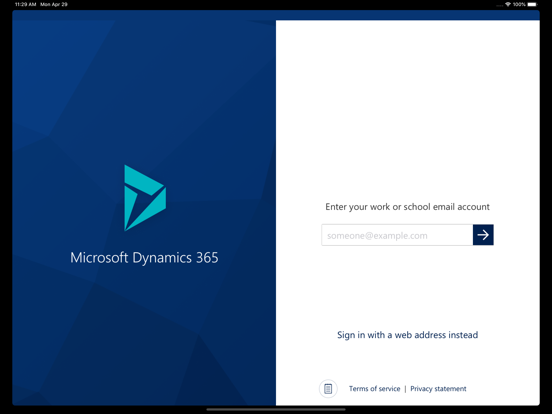Submit email with the arrow button
This screenshot has height=414, width=552.
[483, 235]
